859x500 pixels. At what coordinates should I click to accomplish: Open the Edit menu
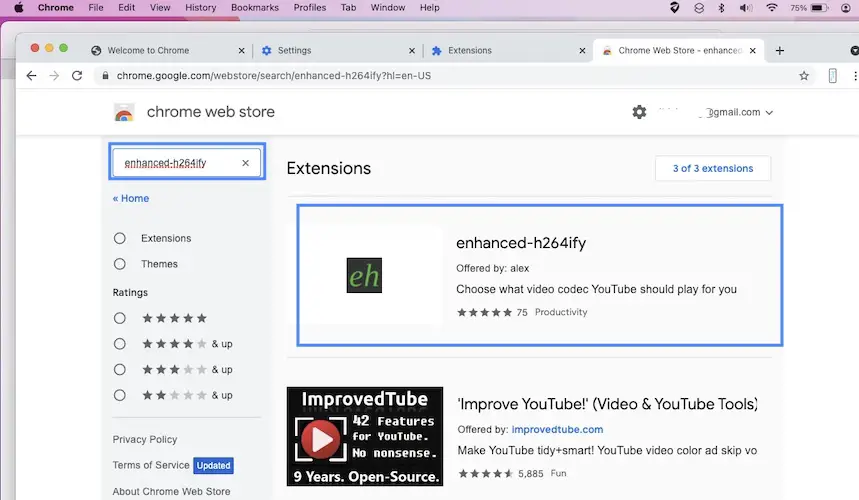(126, 8)
